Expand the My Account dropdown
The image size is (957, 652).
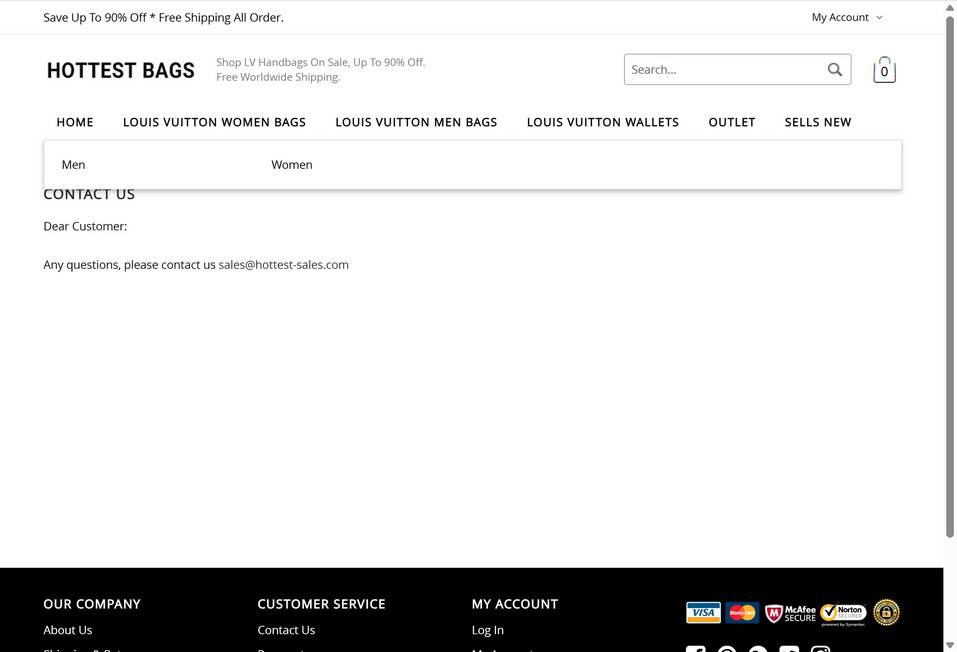pos(847,17)
